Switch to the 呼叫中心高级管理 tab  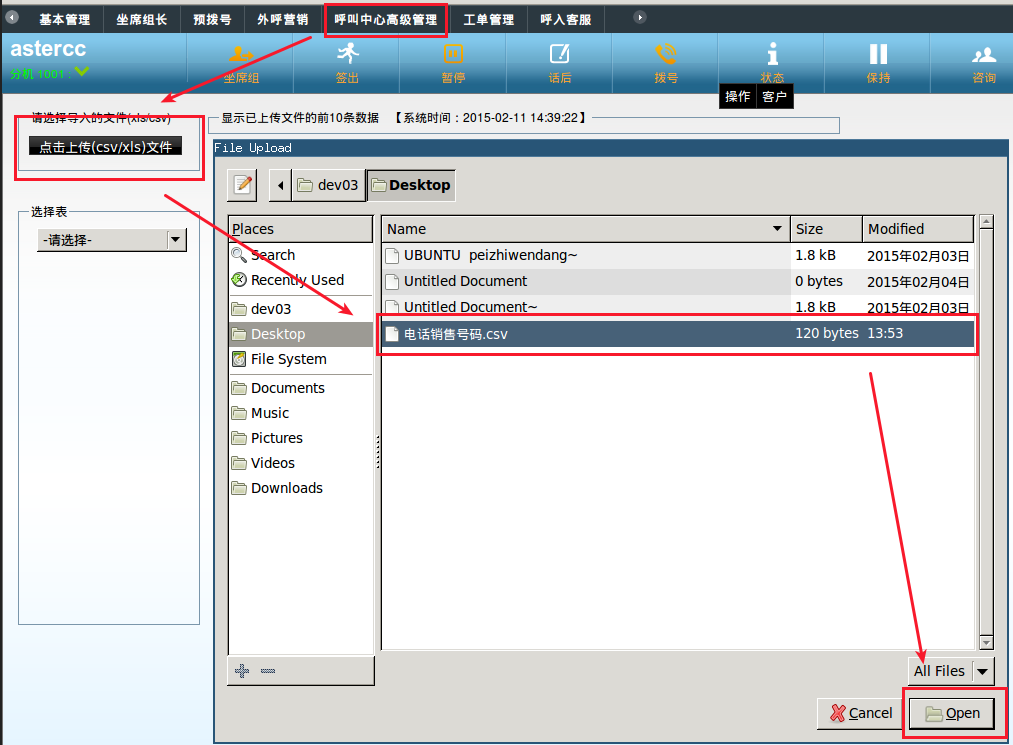[385, 19]
